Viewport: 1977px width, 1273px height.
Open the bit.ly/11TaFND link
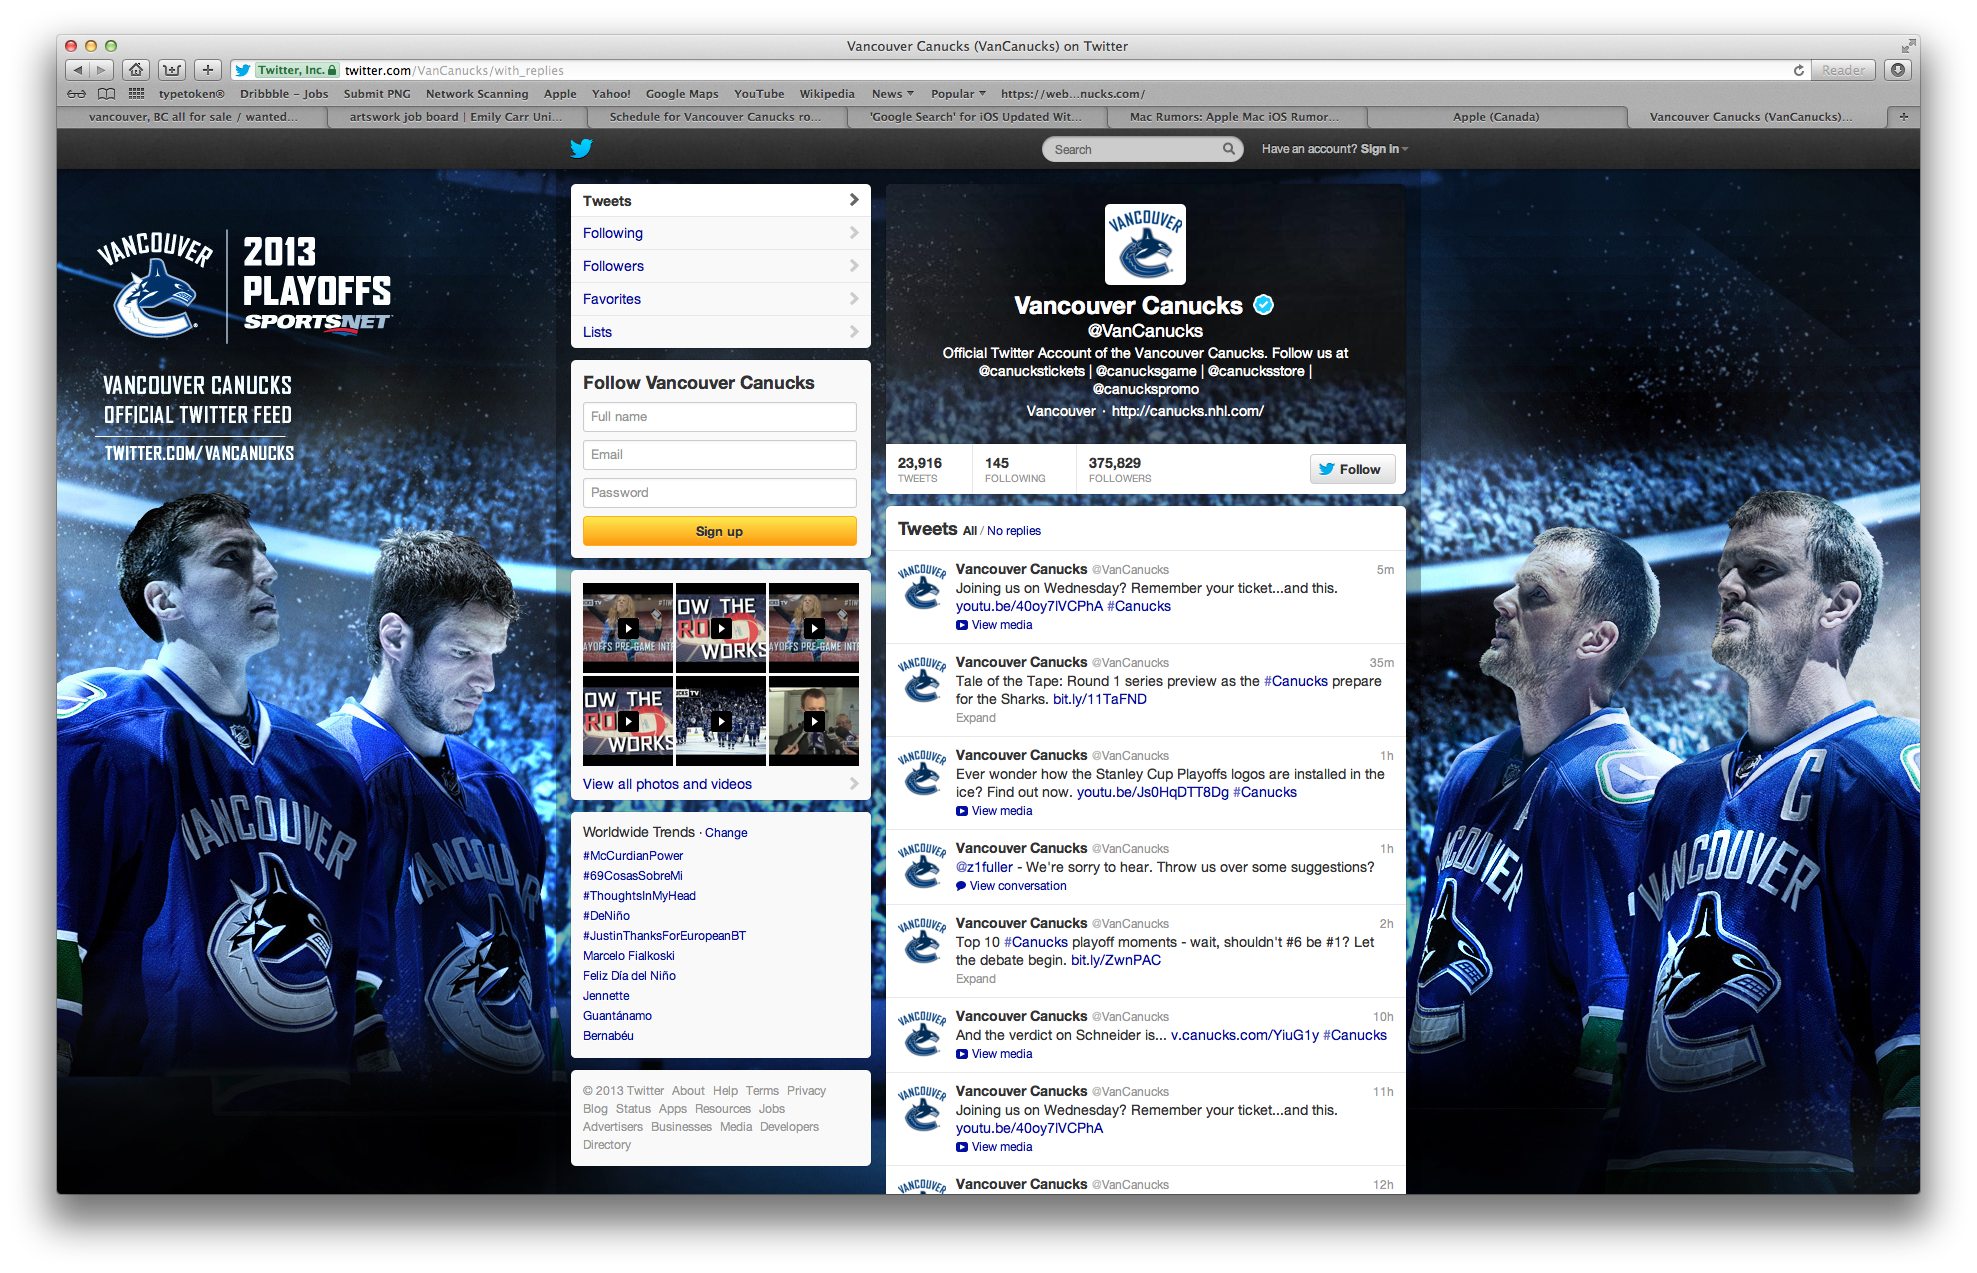click(x=1099, y=699)
